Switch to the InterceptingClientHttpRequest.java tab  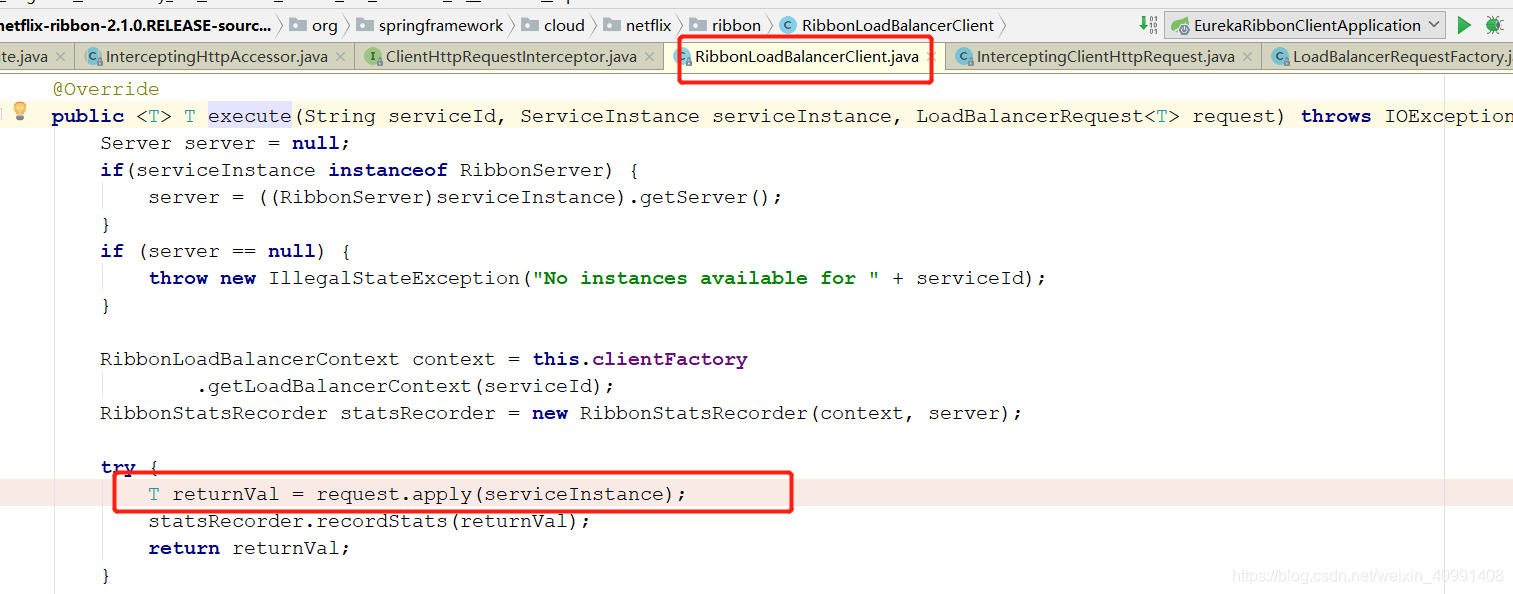(1105, 57)
